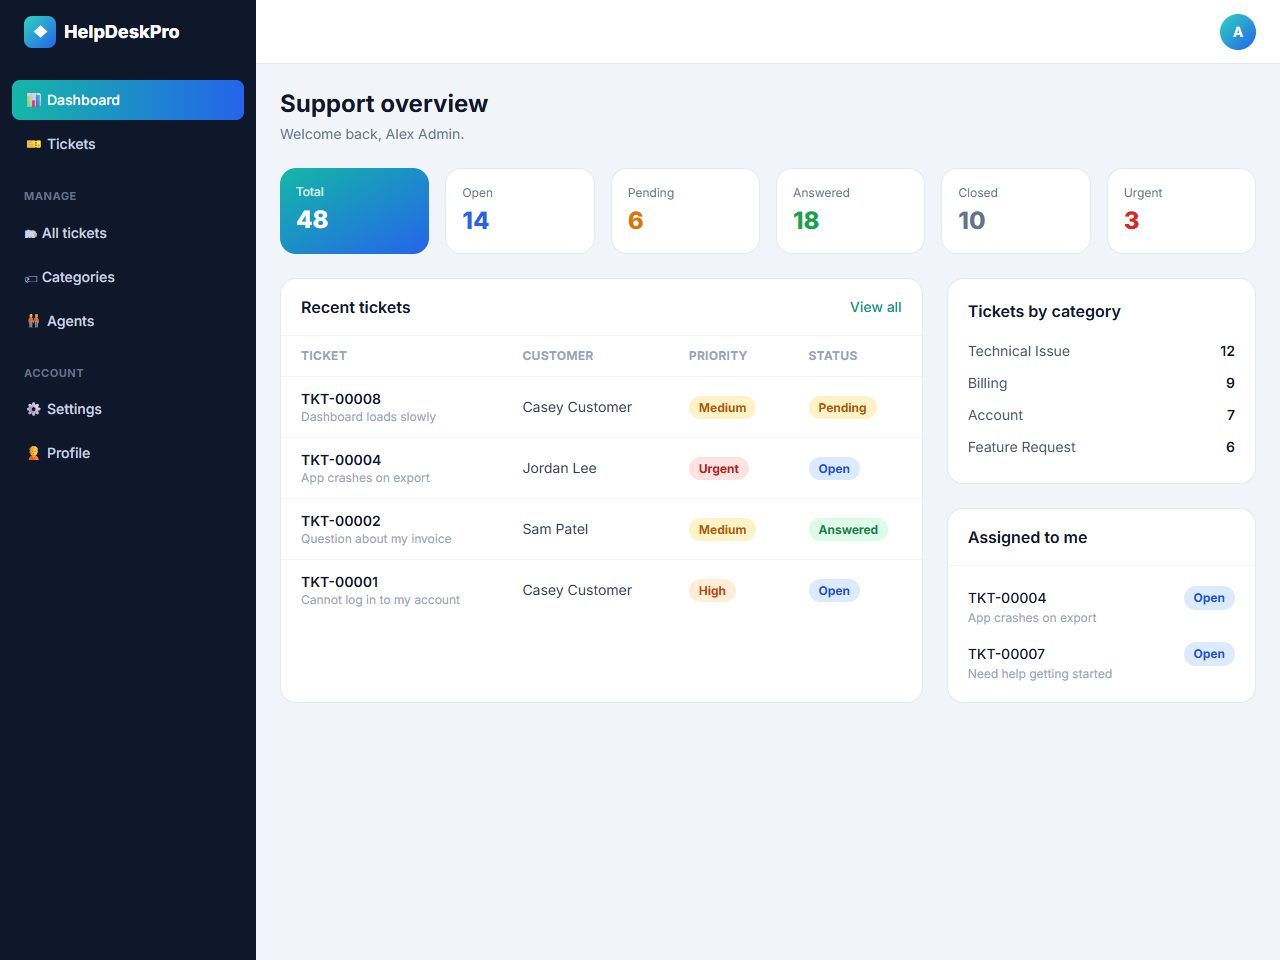Click the PRIORITY column header
The image size is (1280, 960).
(x=718, y=356)
